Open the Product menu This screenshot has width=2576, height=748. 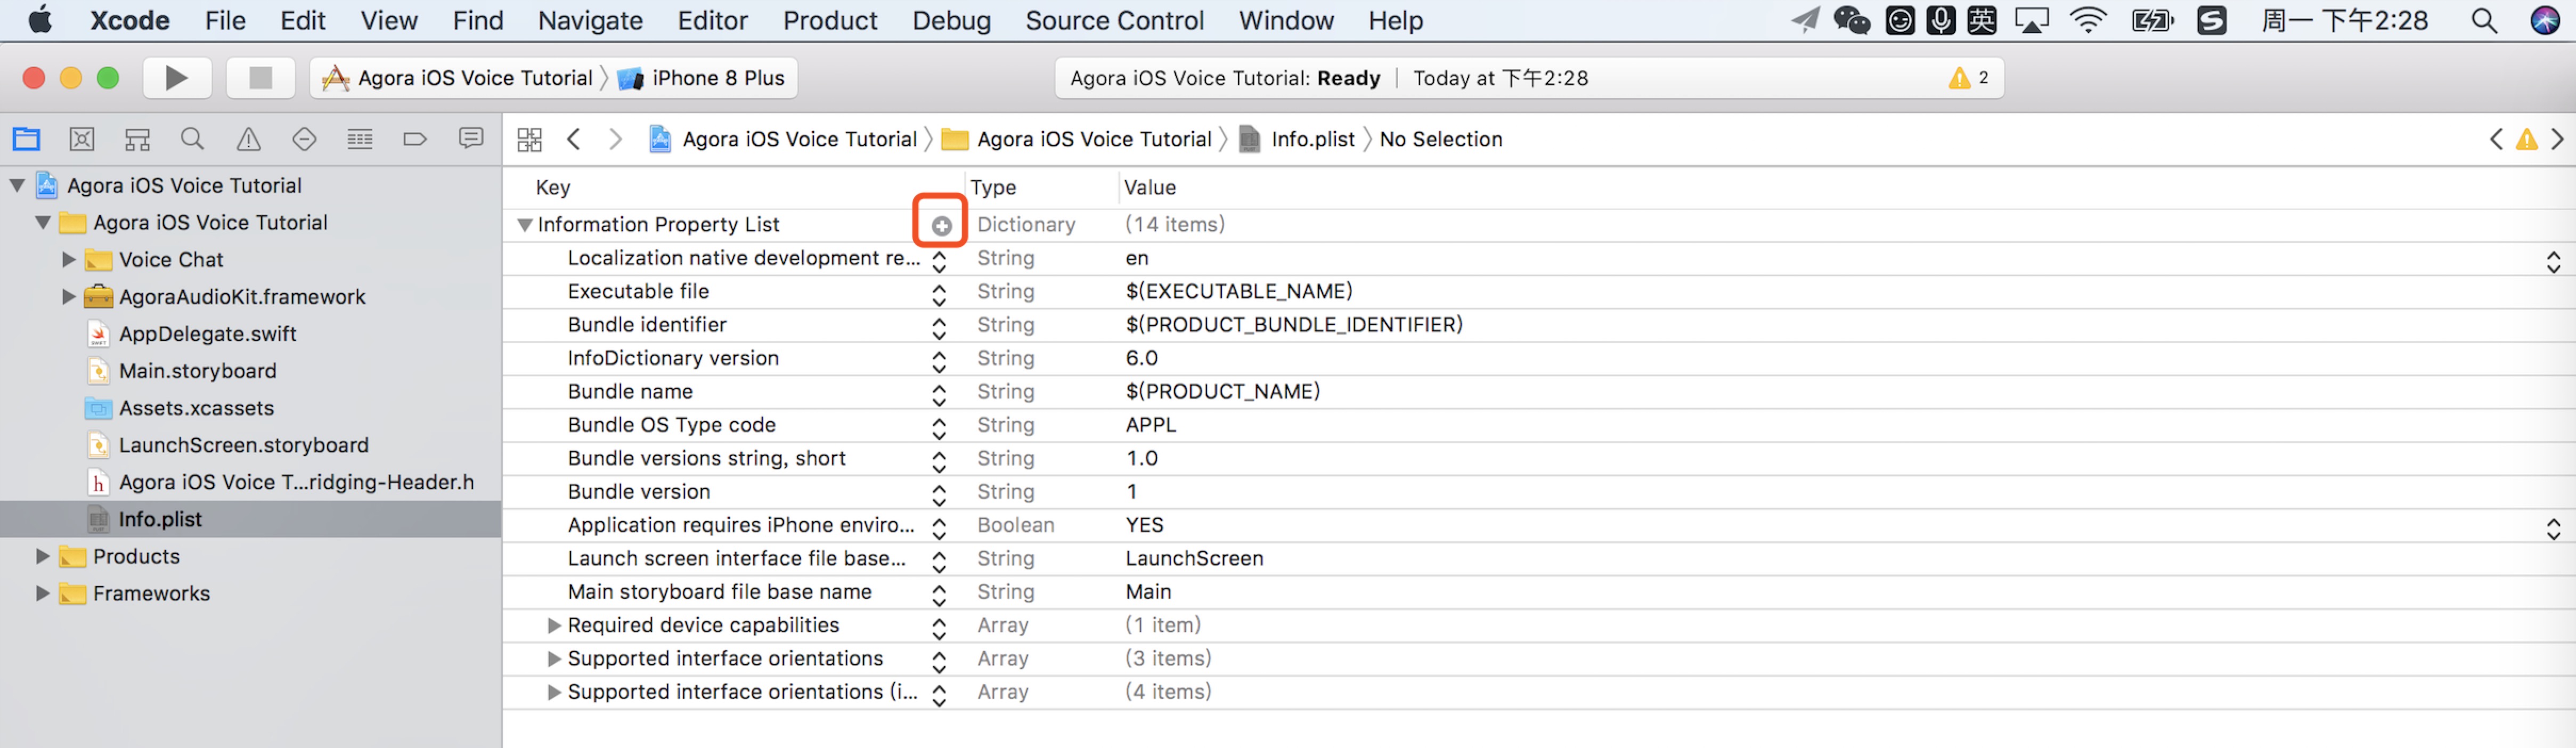pyautogui.click(x=830, y=20)
